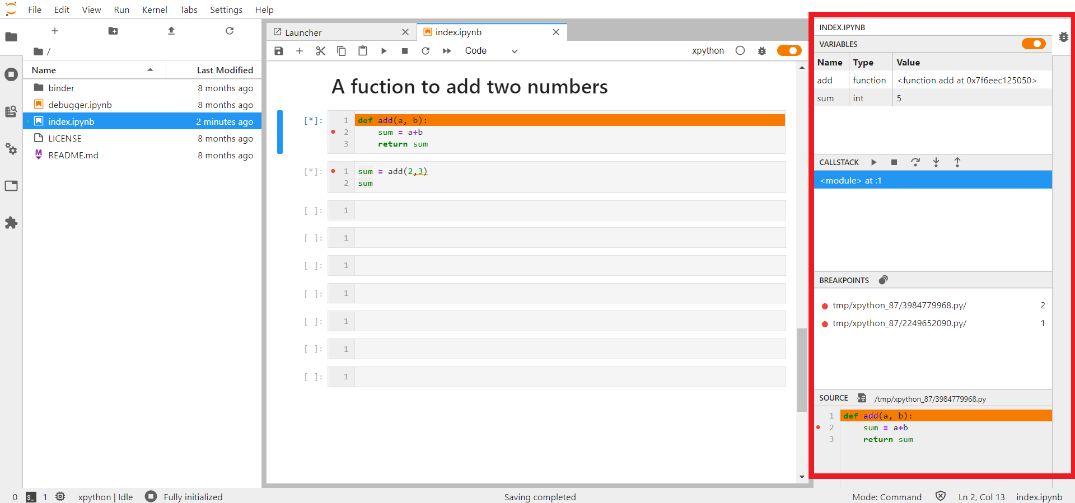1075x503 pixels.
Task: Toggle the debugger switch in notebook toolbar
Action: [x=789, y=51]
